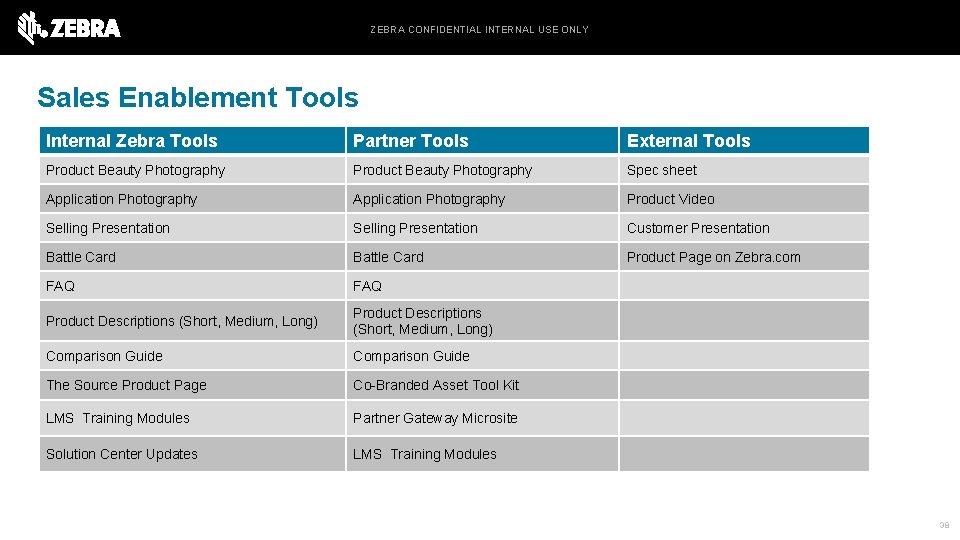
Task: Click 'Selling Presentation' under Internal Zebra Tools
Action: pyautogui.click(x=192, y=228)
